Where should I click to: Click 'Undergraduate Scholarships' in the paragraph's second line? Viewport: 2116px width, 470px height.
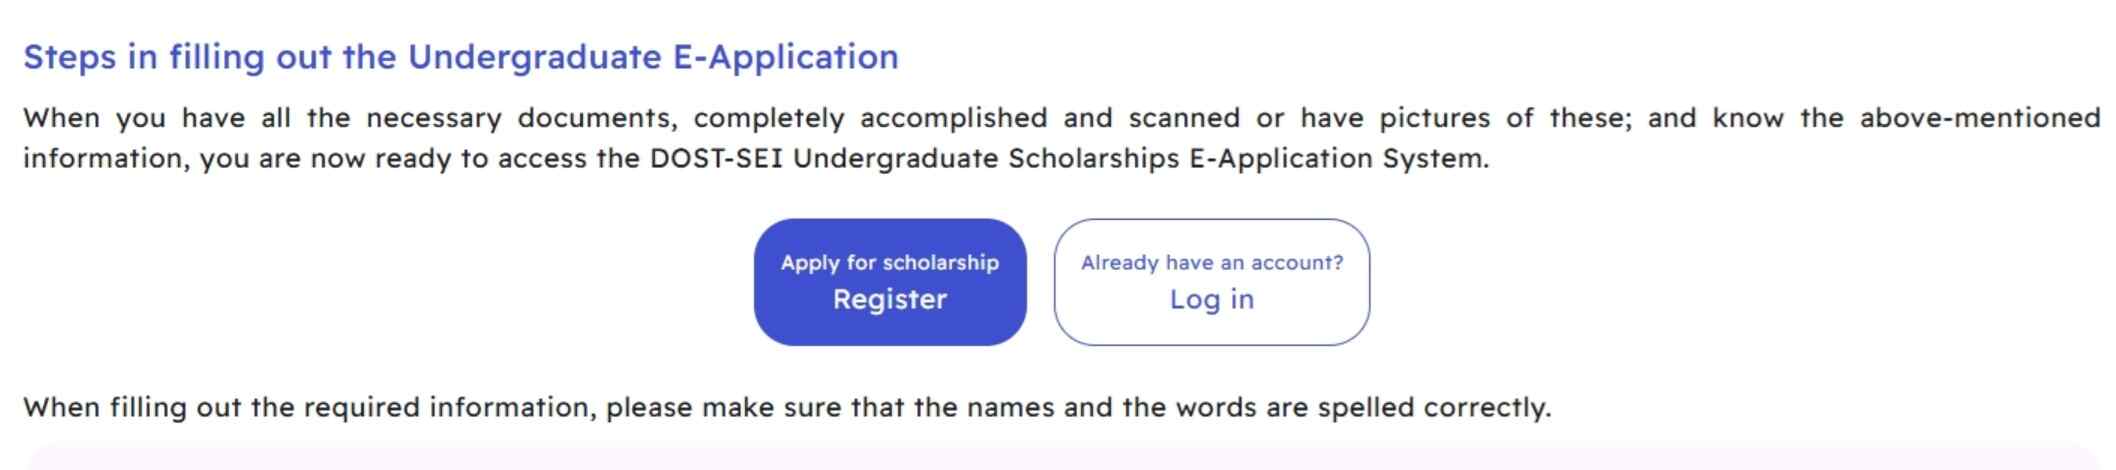coord(986,159)
